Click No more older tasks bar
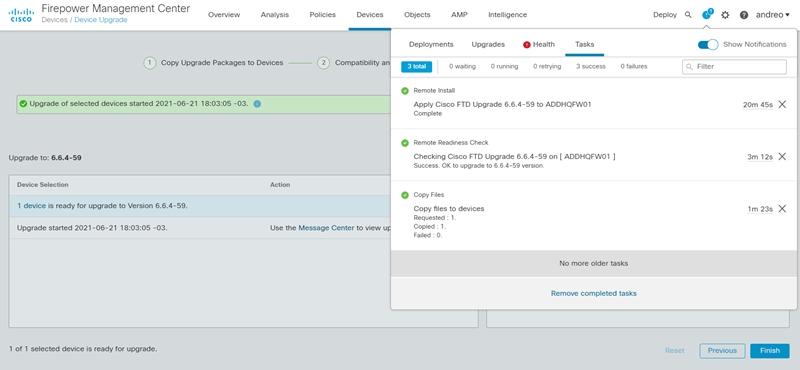This screenshot has width=800, height=370. point(593,263)
